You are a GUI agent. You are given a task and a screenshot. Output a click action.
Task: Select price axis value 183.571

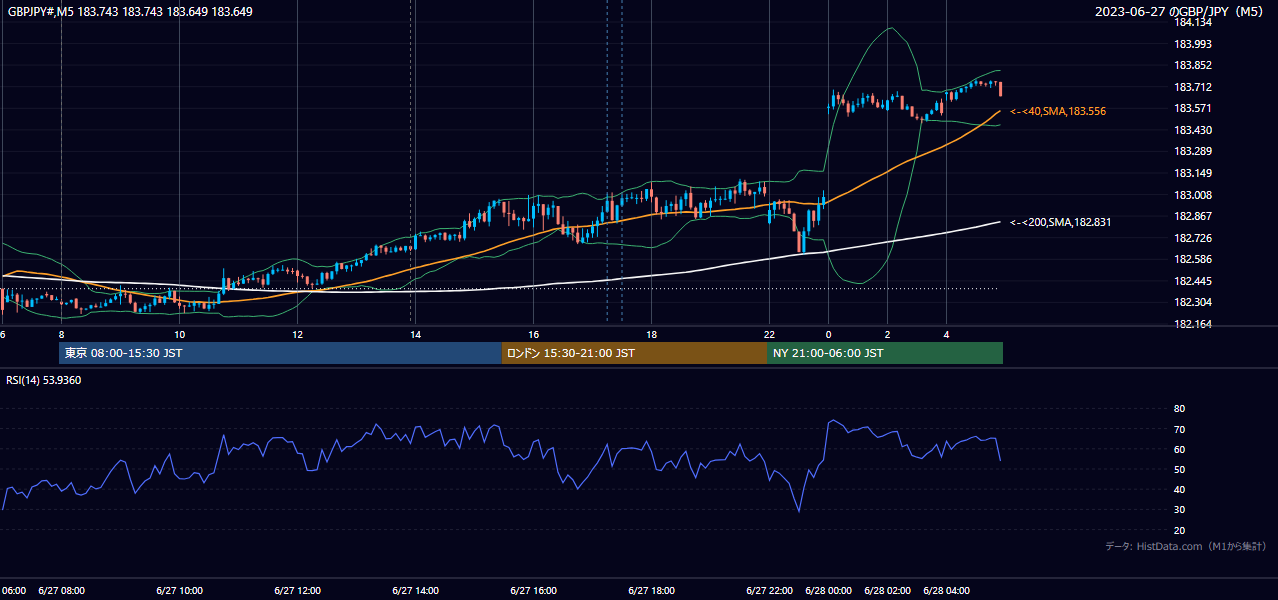click(1192, 109)
